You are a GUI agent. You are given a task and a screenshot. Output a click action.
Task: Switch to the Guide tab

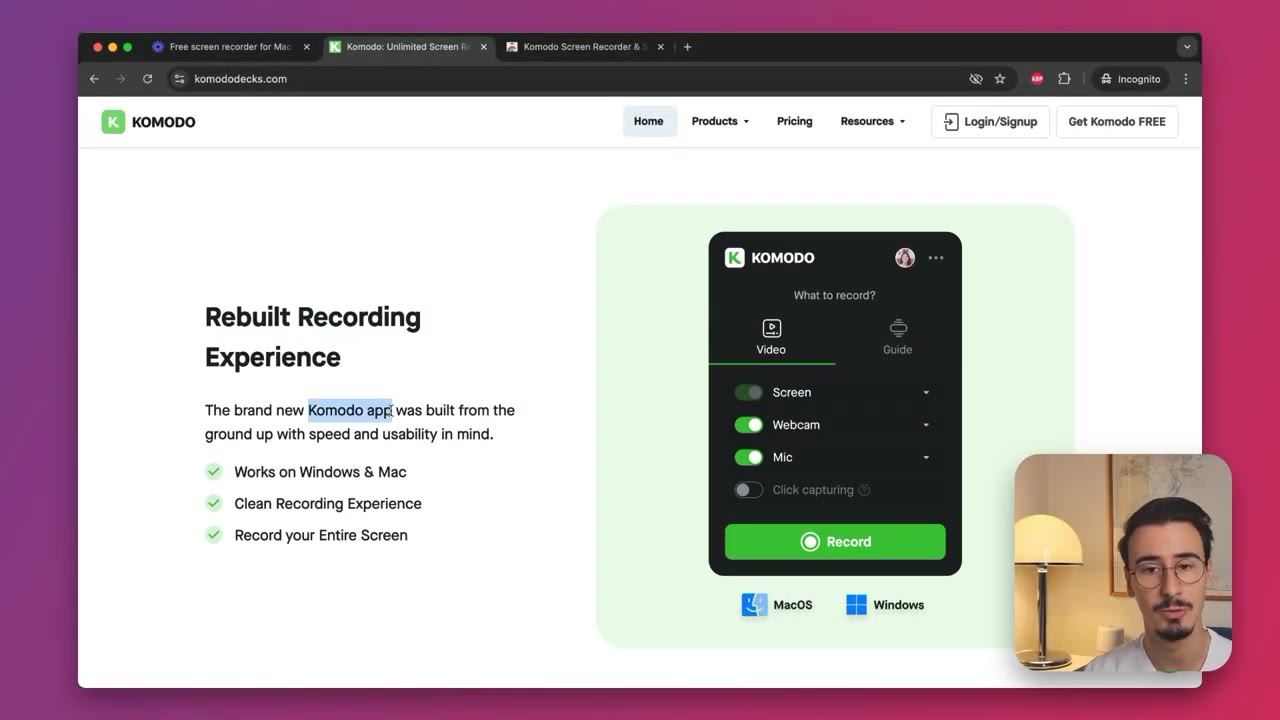(897, 338)
